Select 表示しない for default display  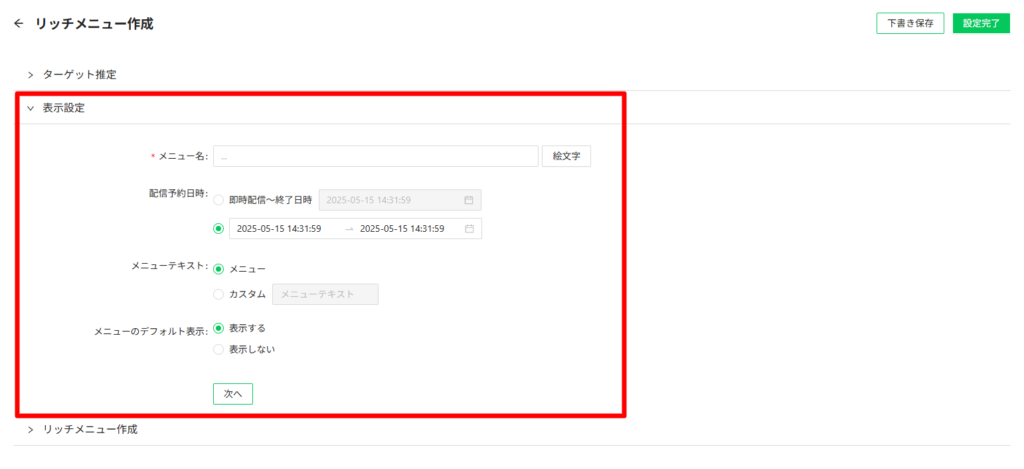(218, 349)
